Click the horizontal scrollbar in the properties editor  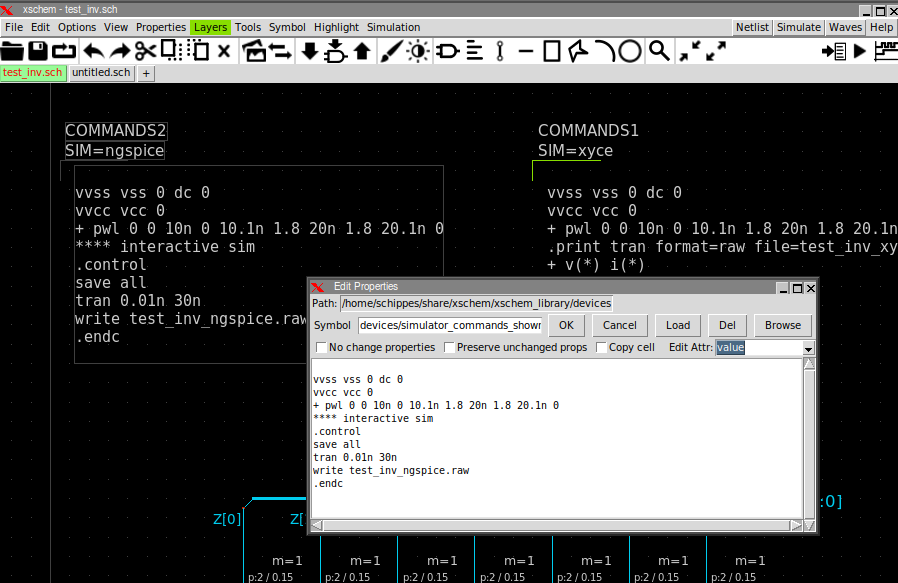(x=555, y=525)
